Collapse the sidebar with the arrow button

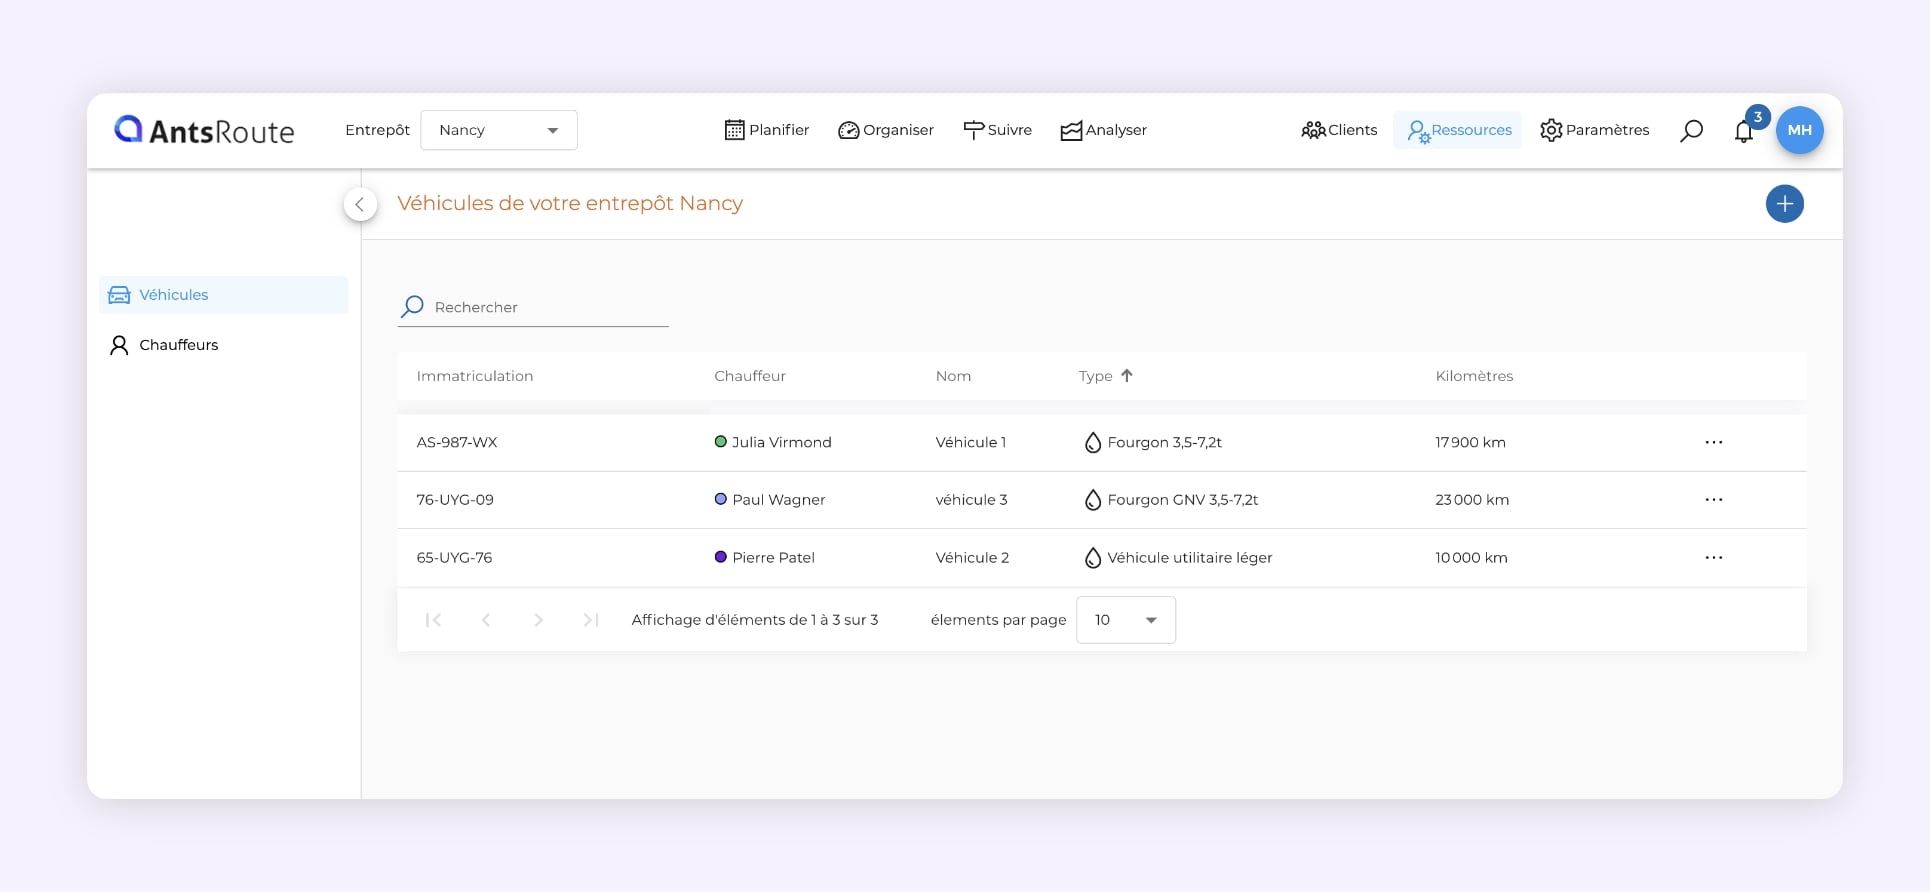(360, 204)
